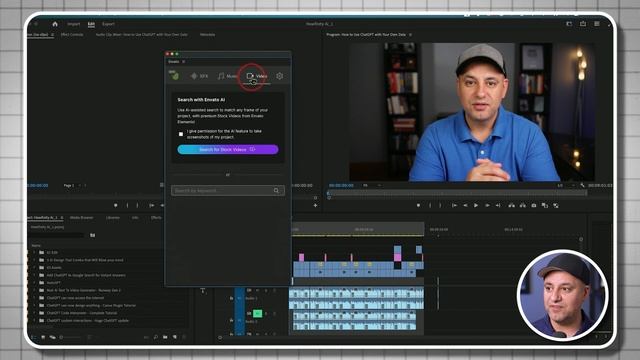The width and height of the screenshot is (640, 360).
Task: Switch to the Edit workspace tab
Action: click(91, 24)
